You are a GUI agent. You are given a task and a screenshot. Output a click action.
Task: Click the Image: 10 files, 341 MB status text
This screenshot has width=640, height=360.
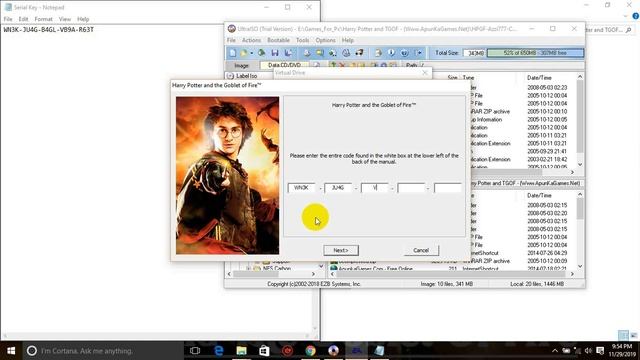click(447, 284)
